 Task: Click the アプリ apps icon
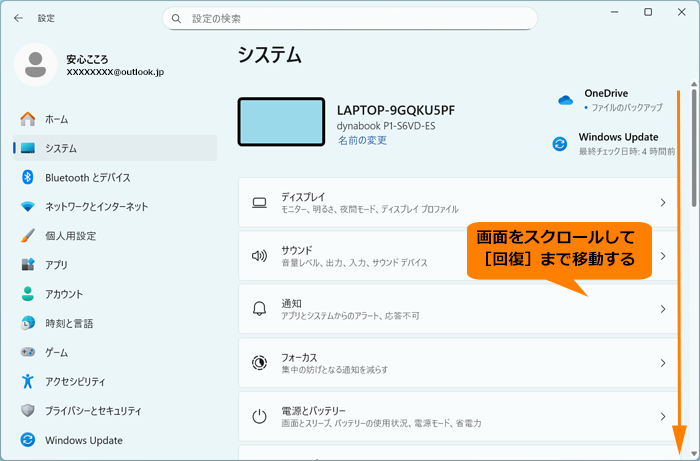28,265
